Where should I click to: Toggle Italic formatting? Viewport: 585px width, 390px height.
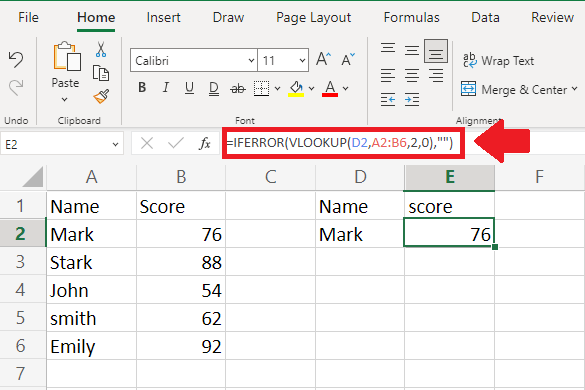[166, 88]
